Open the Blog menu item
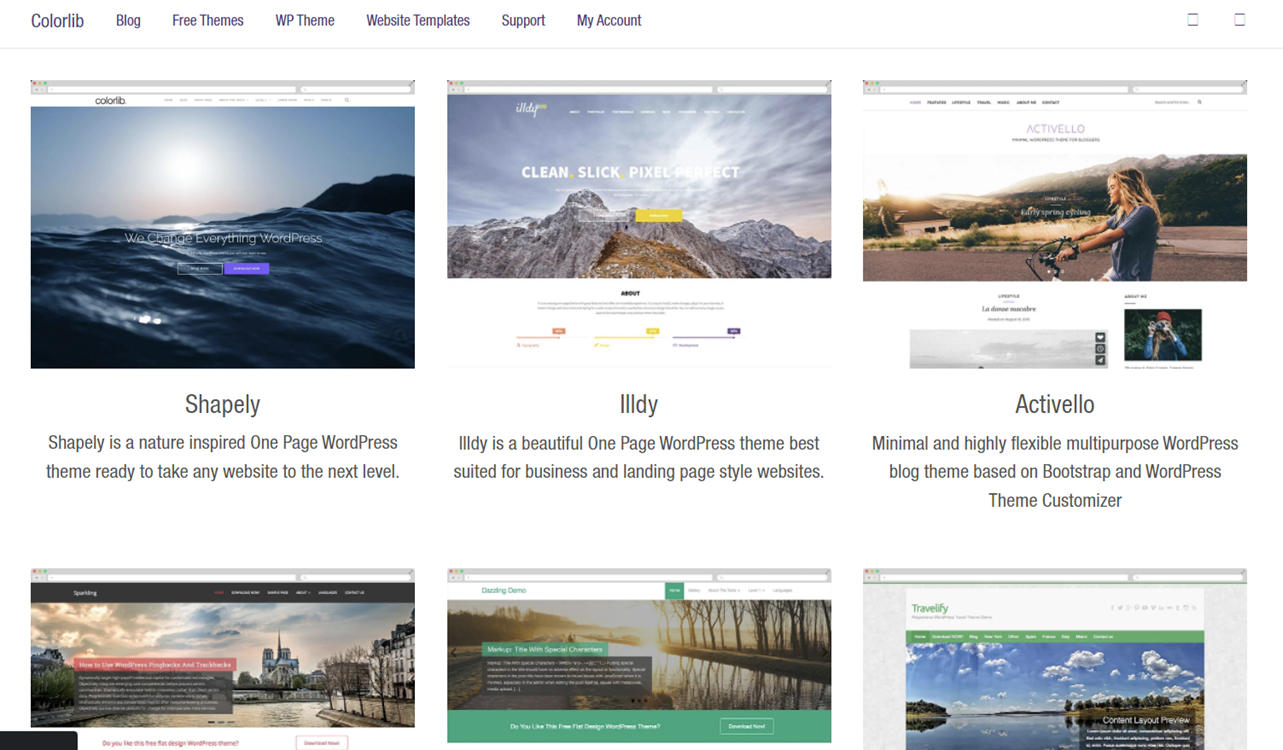 (128, 20)
